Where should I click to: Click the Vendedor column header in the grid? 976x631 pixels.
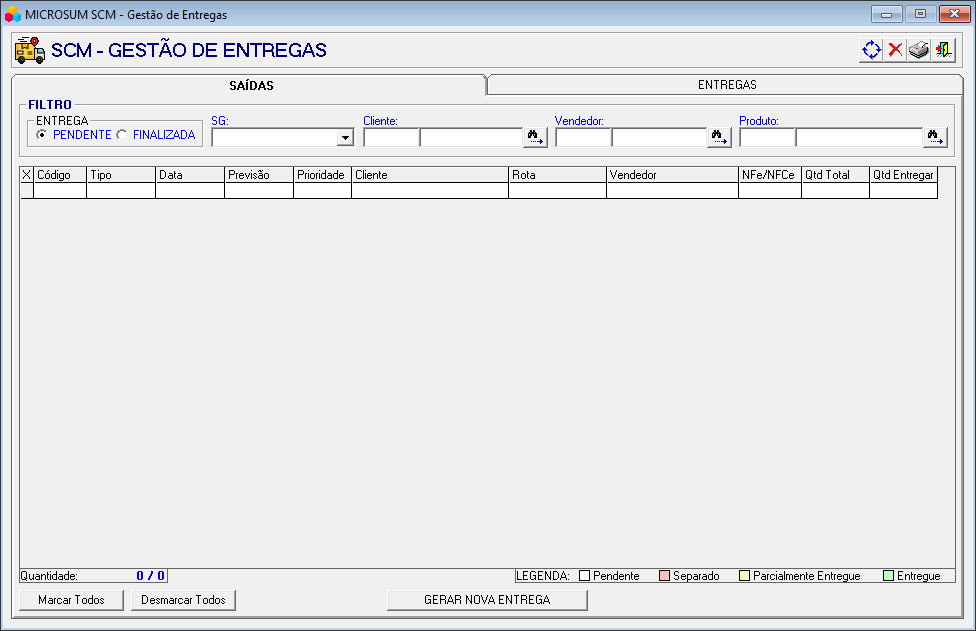pyautogui.click(x=673, y=175)
